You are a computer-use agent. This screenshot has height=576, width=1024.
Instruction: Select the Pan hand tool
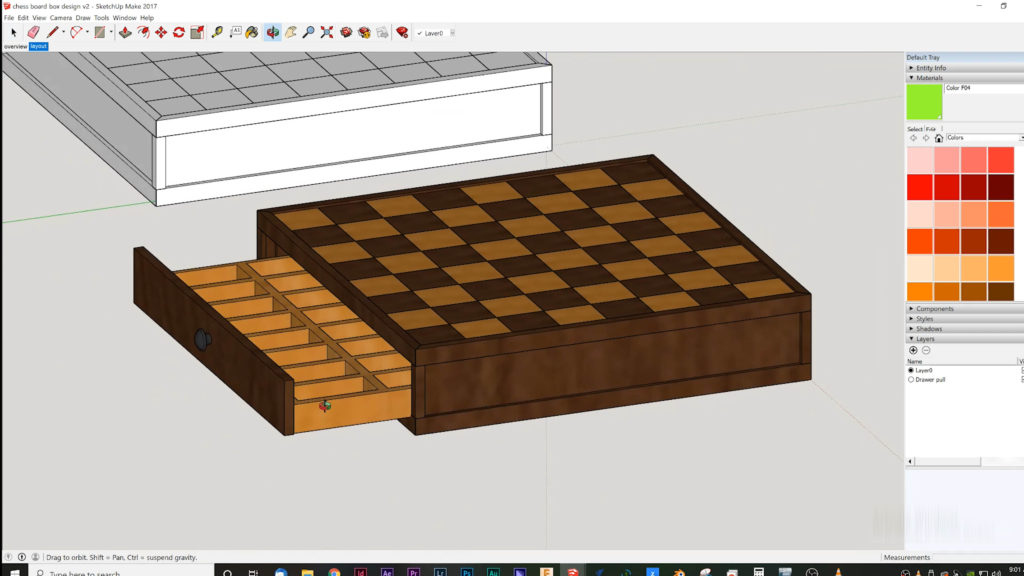291,33
